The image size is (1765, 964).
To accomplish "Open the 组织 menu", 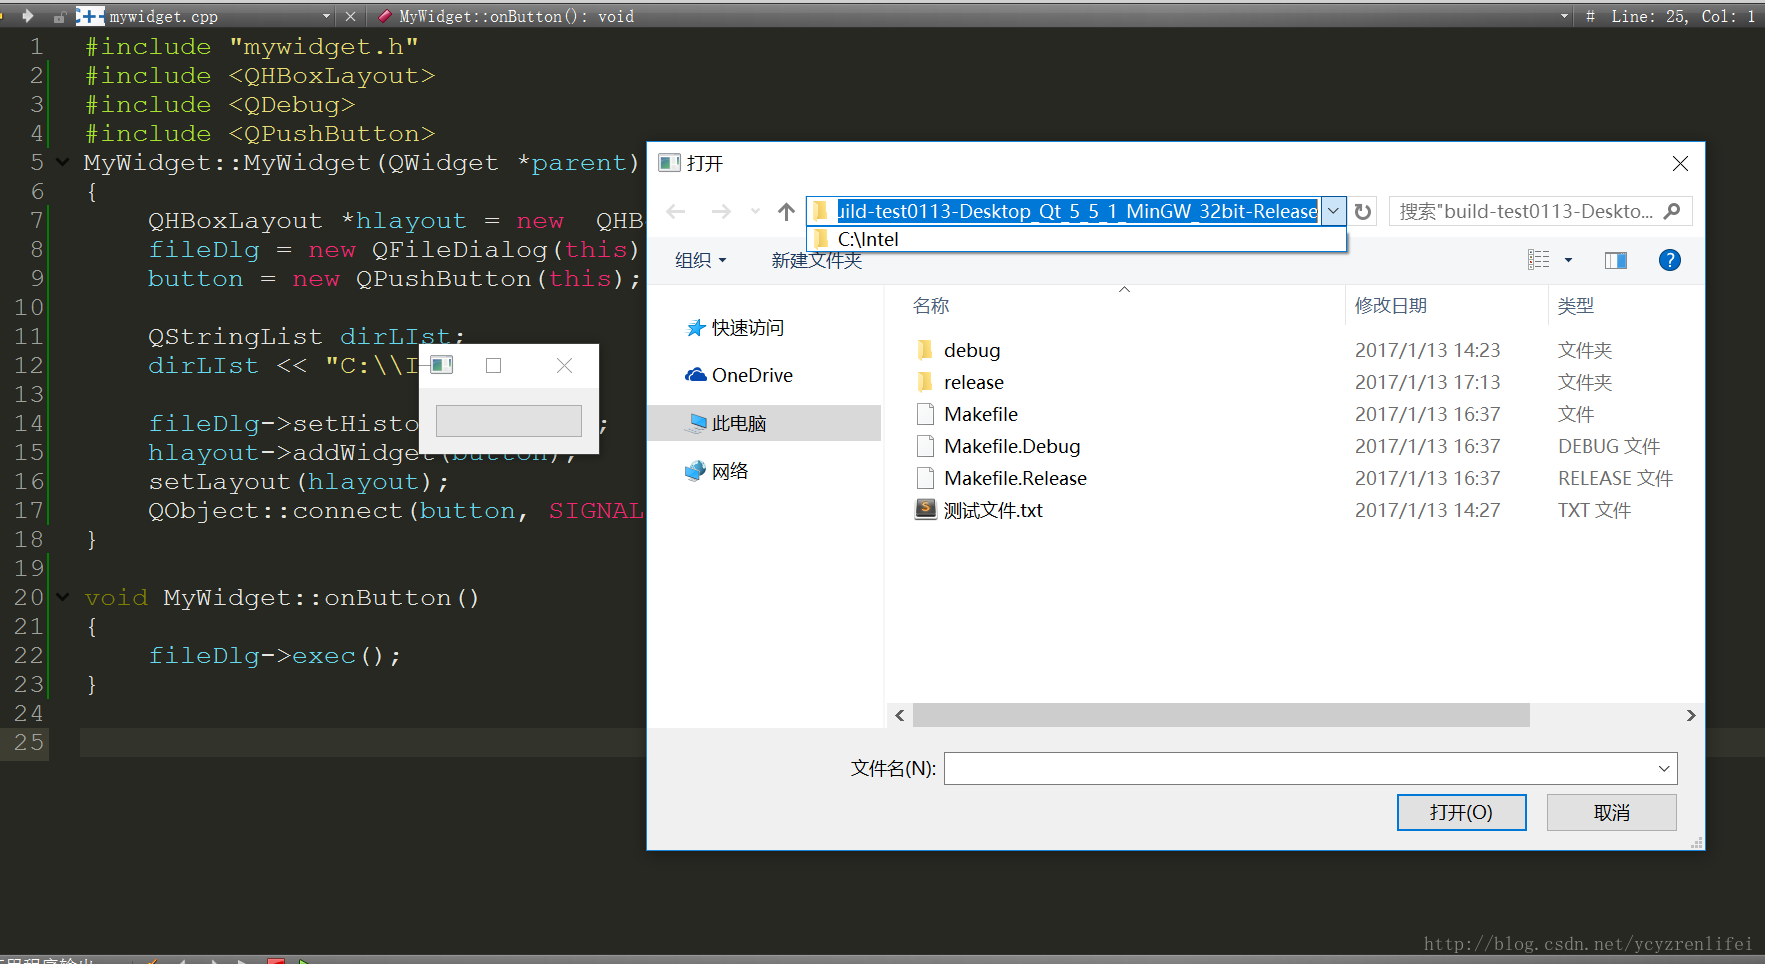I will (700, 260).
